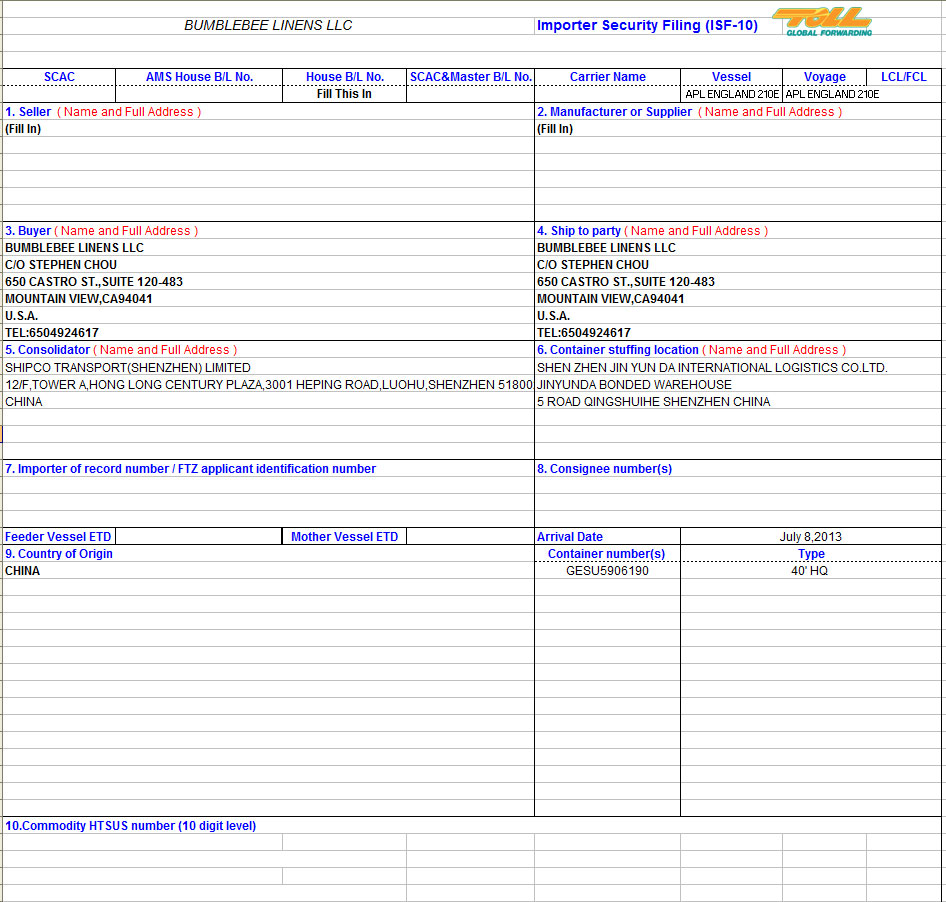This screenshot has width=946, height=902.
Task: Click '6. Container stuffing location' heading
Action: coord(691,349)
